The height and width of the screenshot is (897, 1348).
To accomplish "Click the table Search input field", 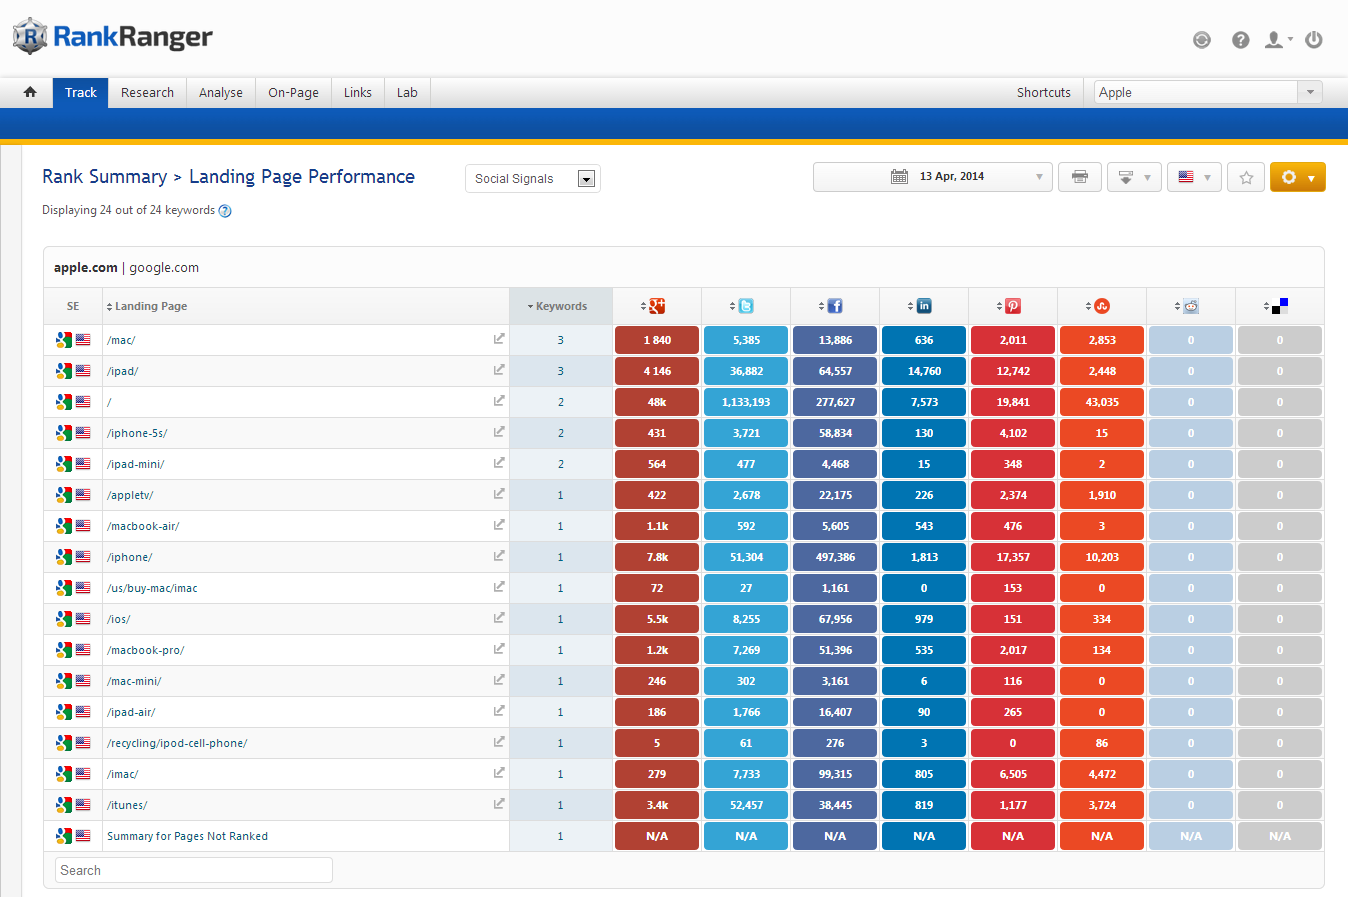I will 194,870.
